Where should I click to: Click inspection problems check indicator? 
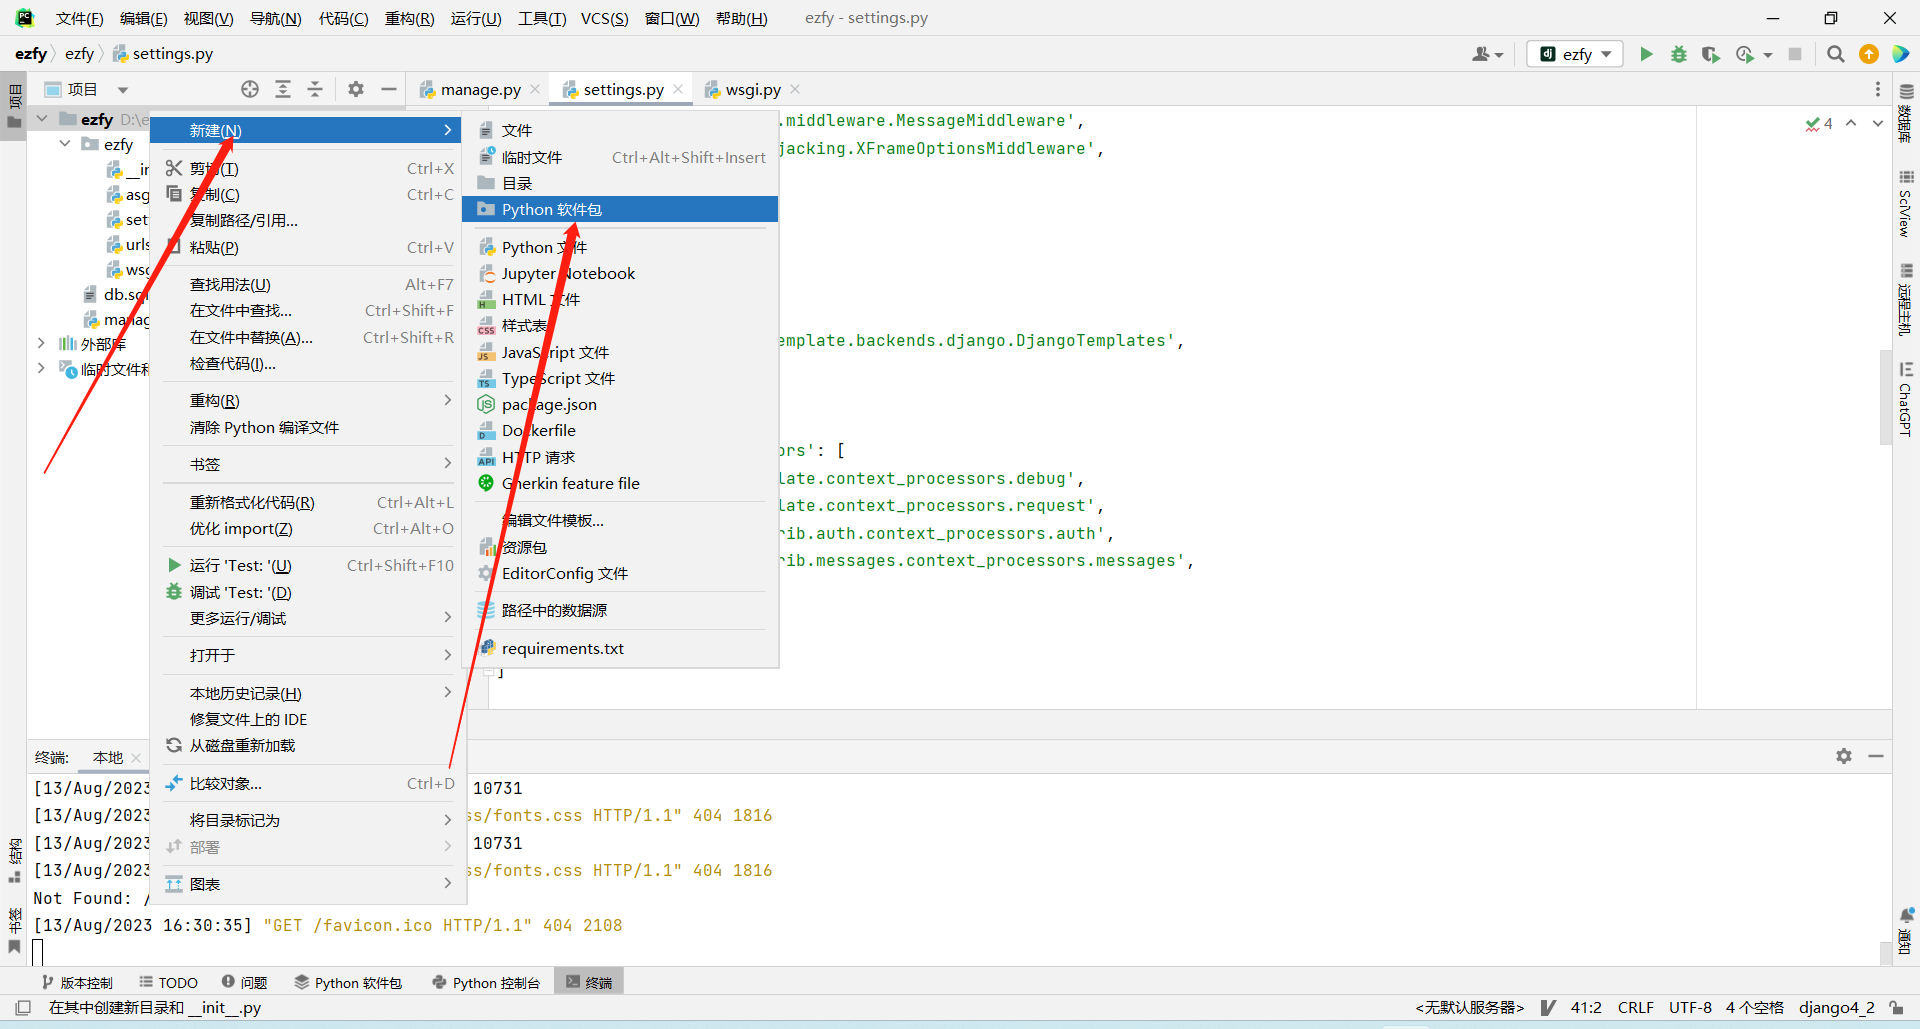tap(1819, 123)
